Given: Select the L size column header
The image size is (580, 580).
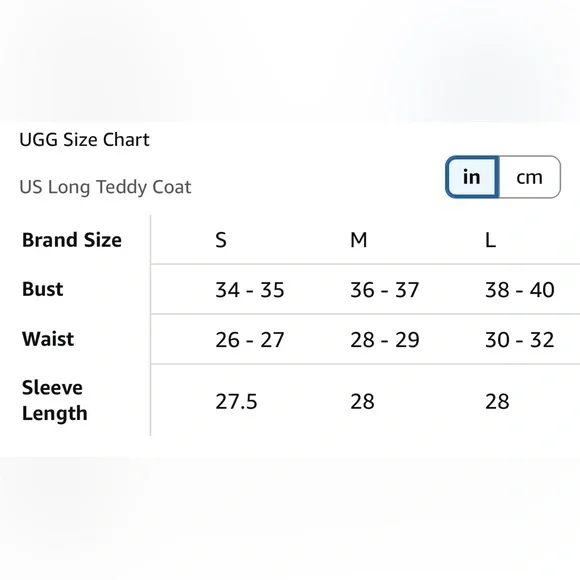Looking at the screenshot, I should [490, 240].
